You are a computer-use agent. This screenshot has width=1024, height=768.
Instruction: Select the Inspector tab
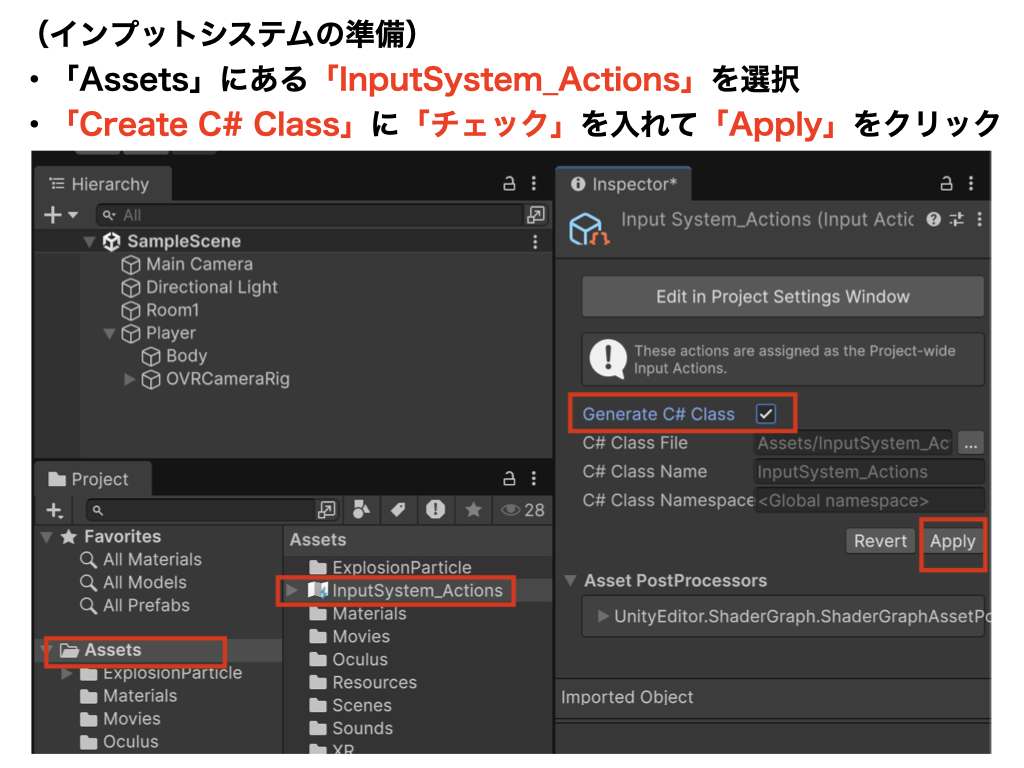[624, 185]
